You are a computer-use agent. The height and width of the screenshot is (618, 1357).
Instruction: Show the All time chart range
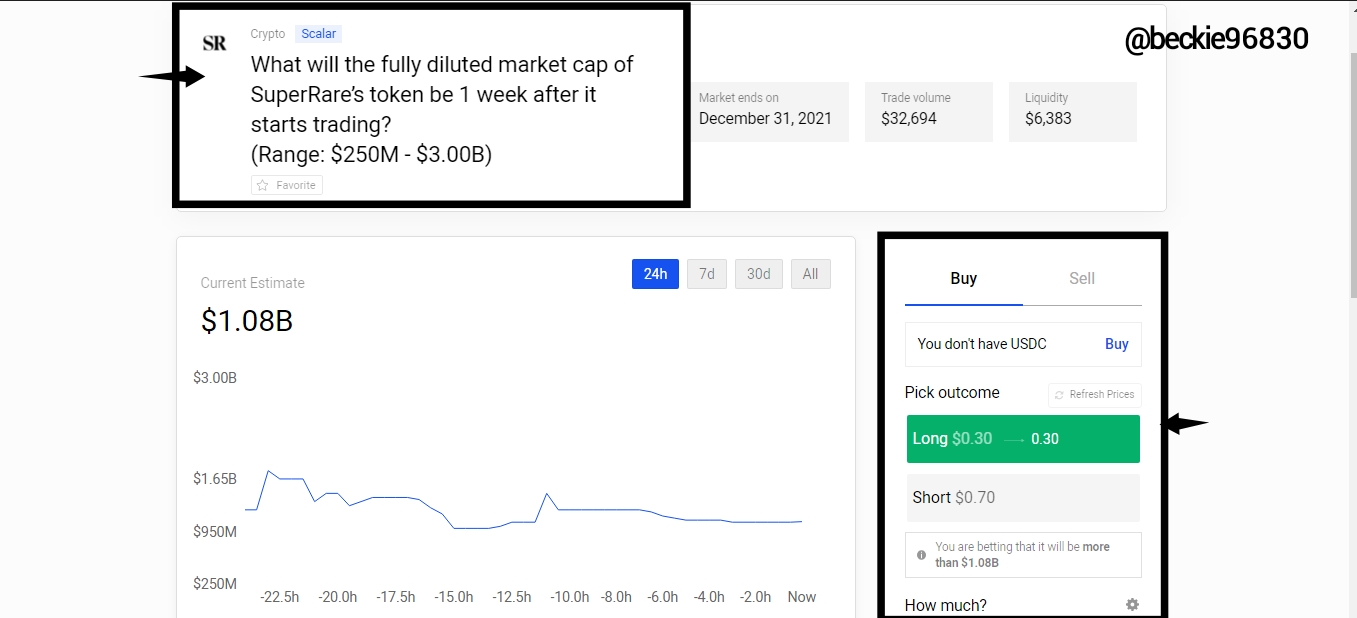(811, 274)
